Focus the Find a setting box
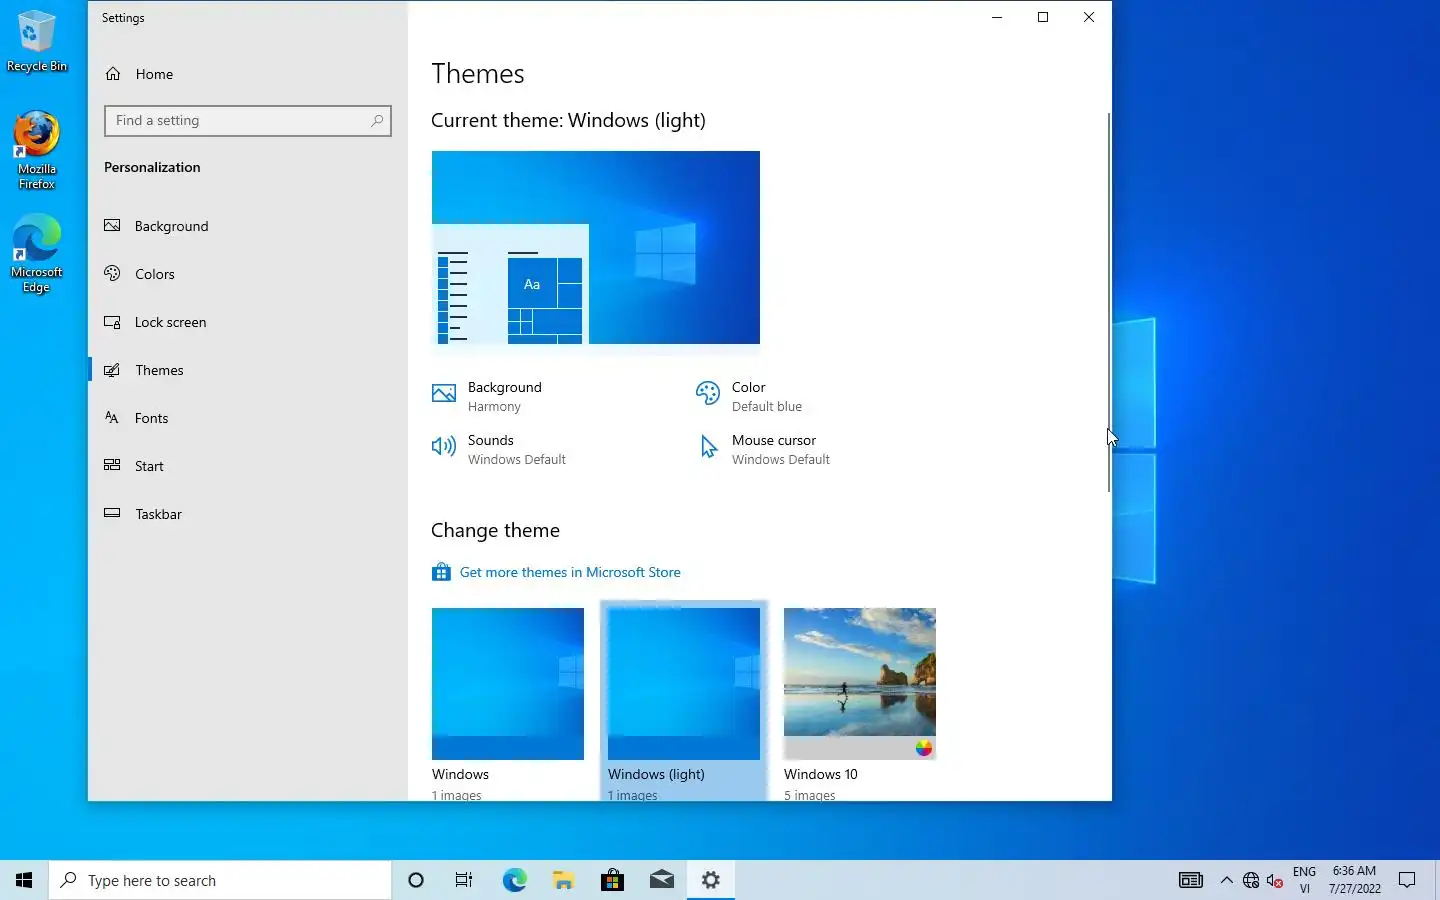 coord(247,121)
